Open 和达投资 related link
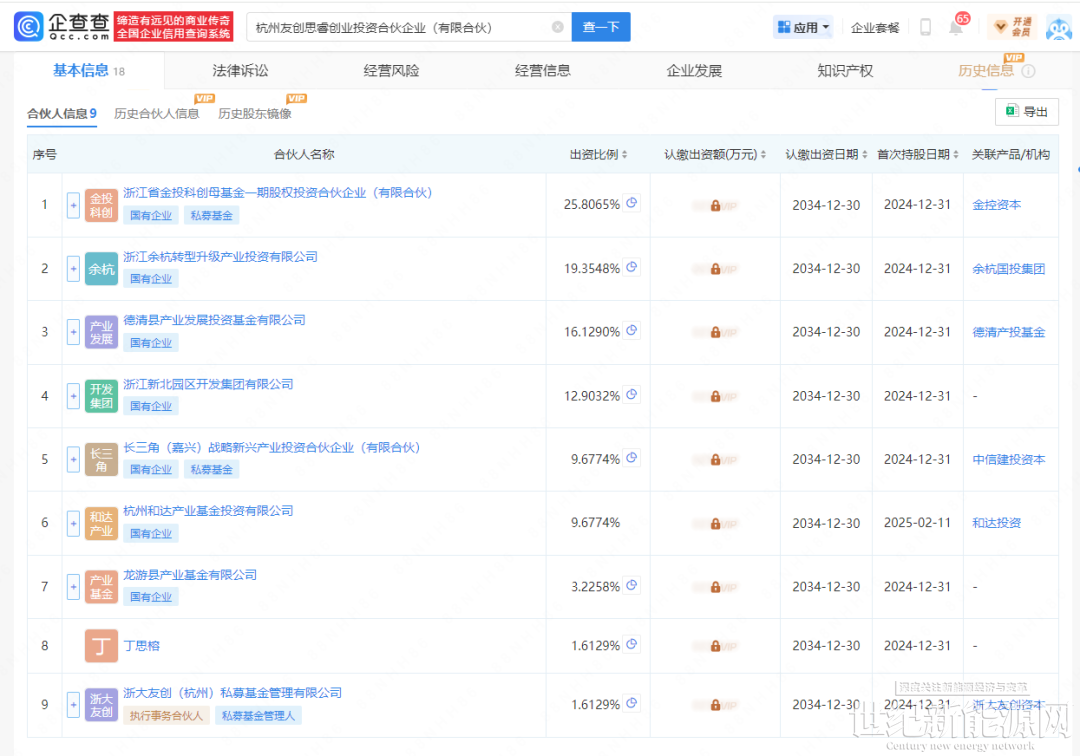The height and width of the screenshot is (756, 1080). (996, 523)
